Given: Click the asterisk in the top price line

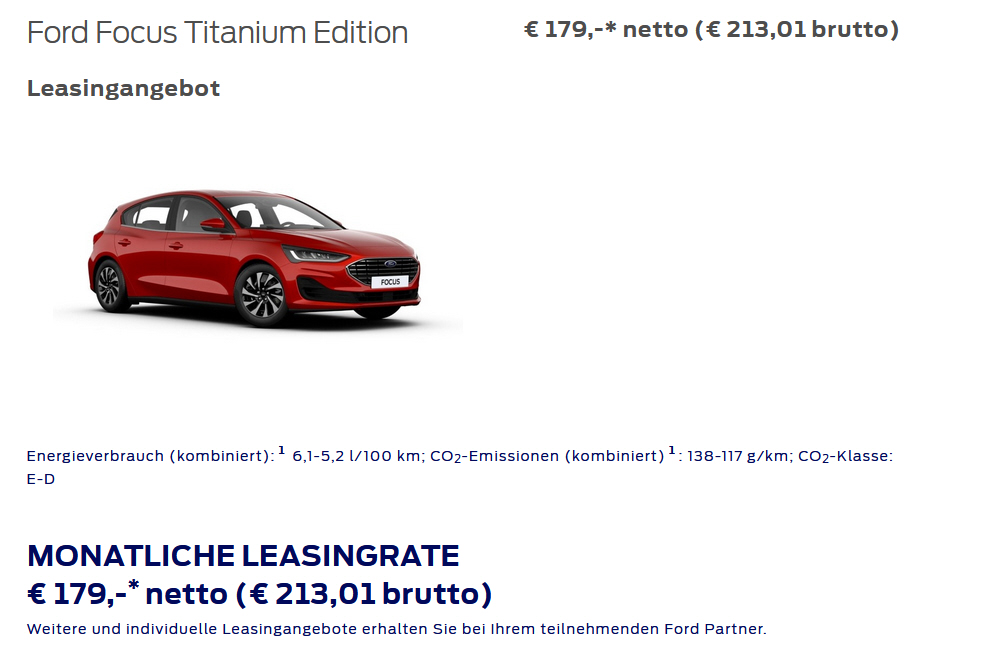Looking at the screenshot, I should (610, 27).
